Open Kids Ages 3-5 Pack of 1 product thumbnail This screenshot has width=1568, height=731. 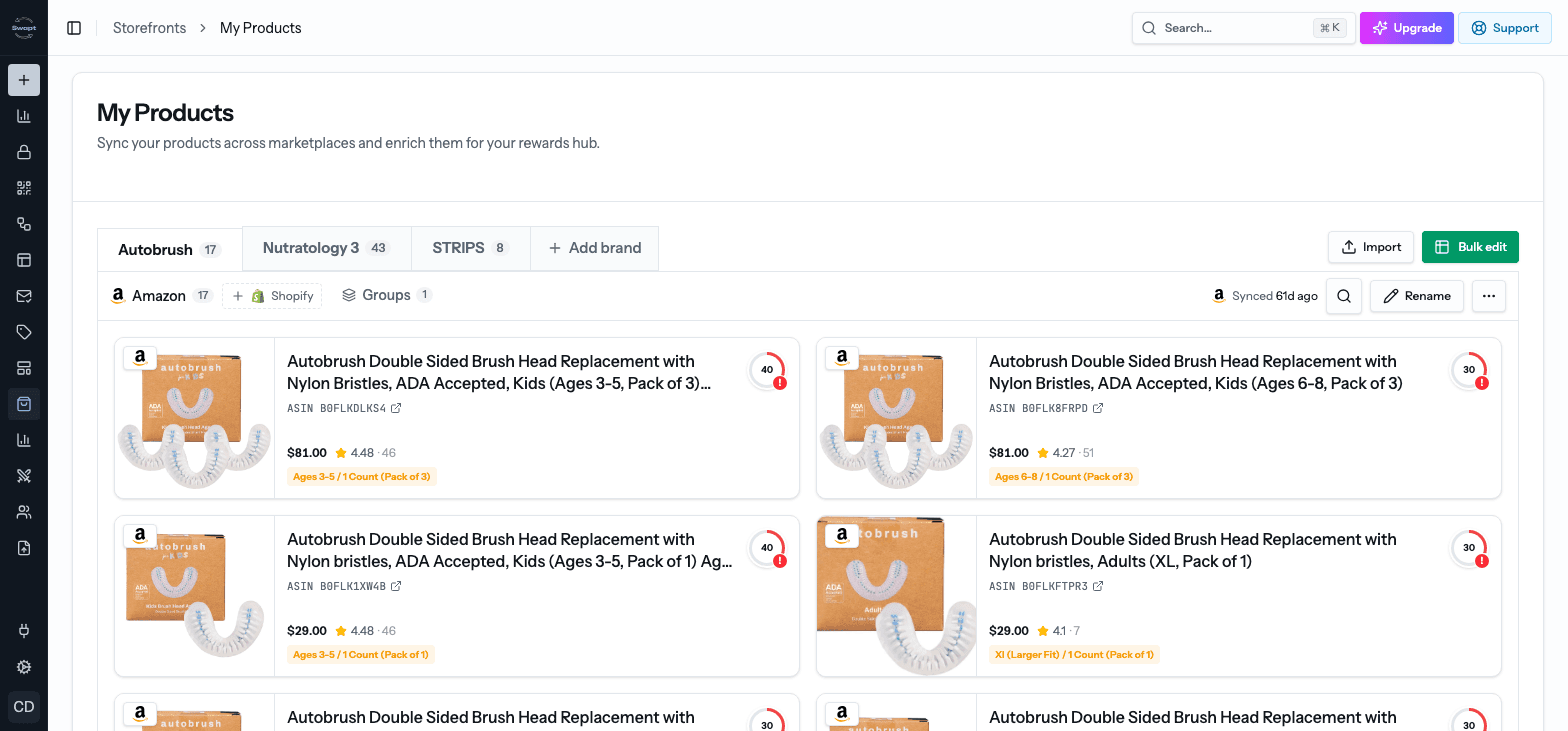195,596
